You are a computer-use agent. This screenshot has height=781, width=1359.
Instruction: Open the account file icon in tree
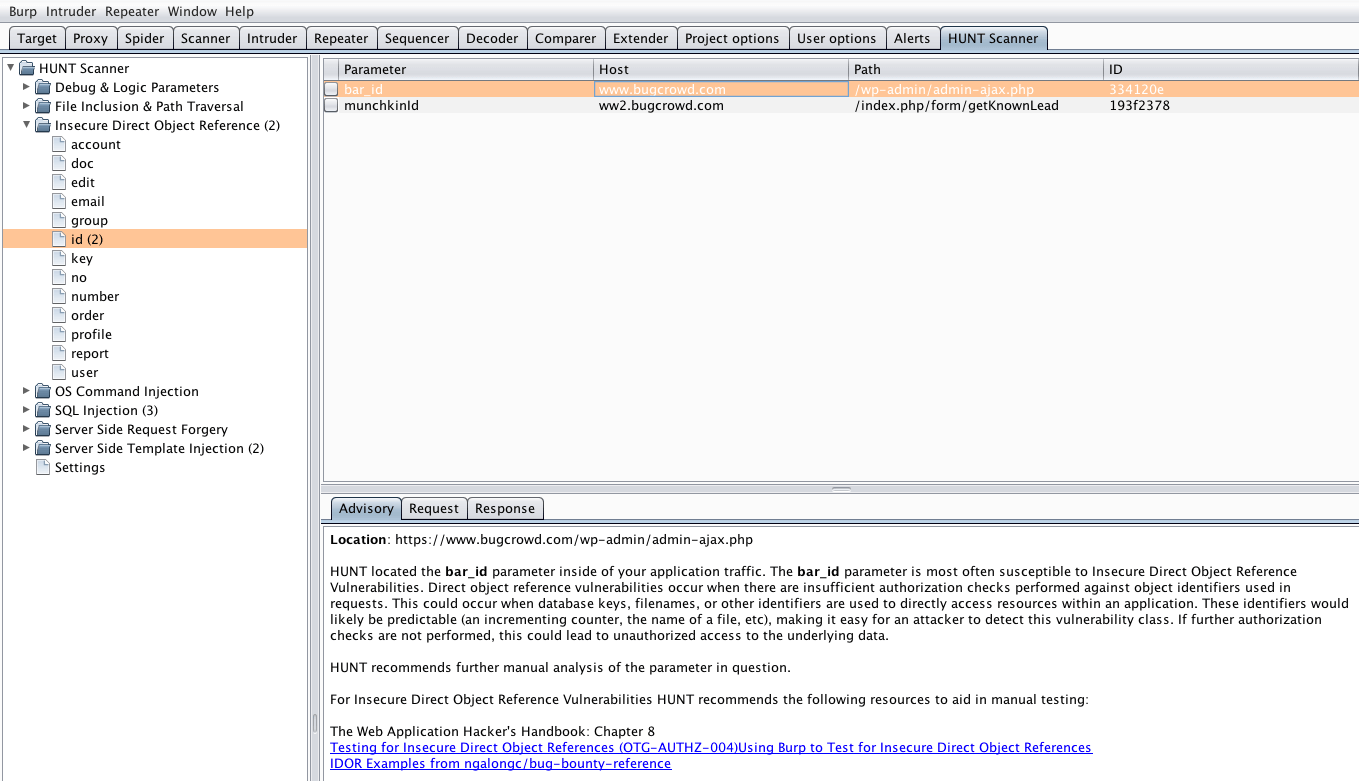(x=59, y=144)
